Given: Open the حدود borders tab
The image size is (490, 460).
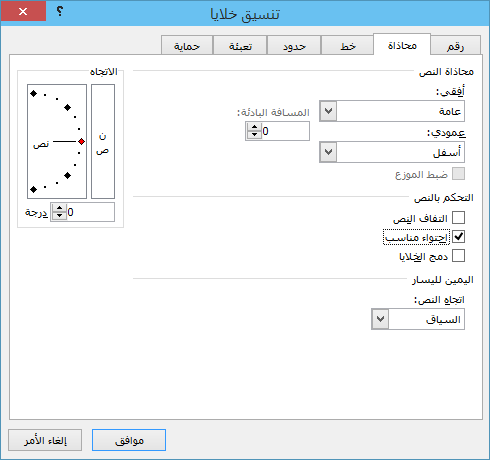Looking at the screenshot, I should [x=294, y=46].
